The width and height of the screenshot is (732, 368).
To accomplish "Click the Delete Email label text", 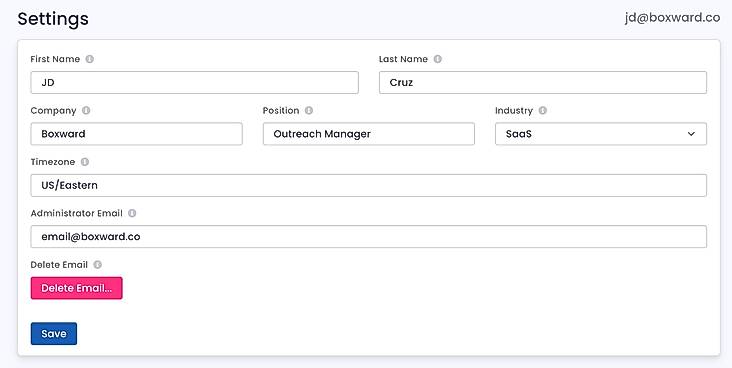I will pyautogui.click(x=59, y=264).
